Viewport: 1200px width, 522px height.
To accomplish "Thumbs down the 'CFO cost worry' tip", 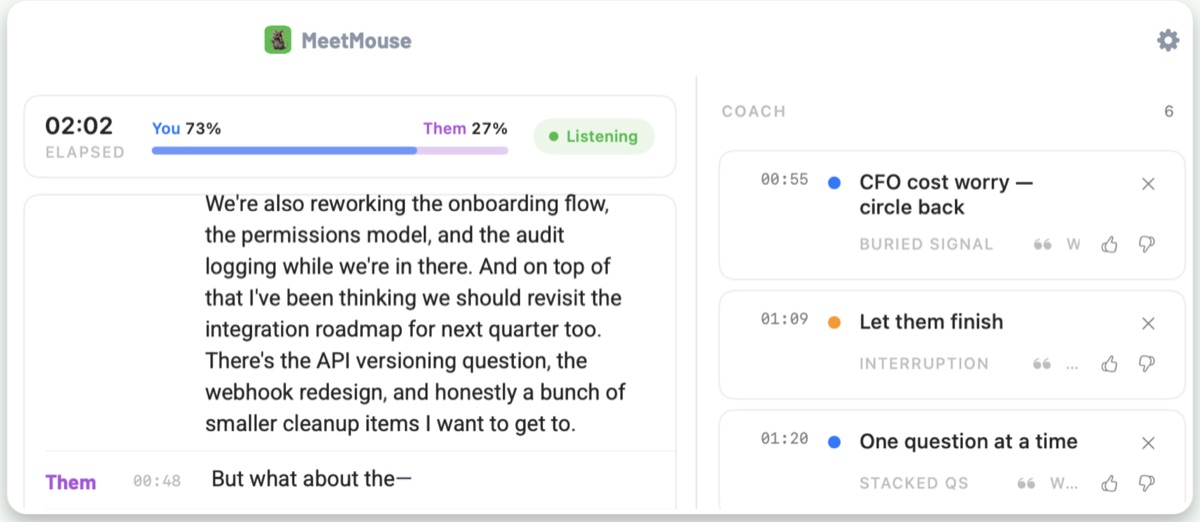I will [x=1147, y=244].
